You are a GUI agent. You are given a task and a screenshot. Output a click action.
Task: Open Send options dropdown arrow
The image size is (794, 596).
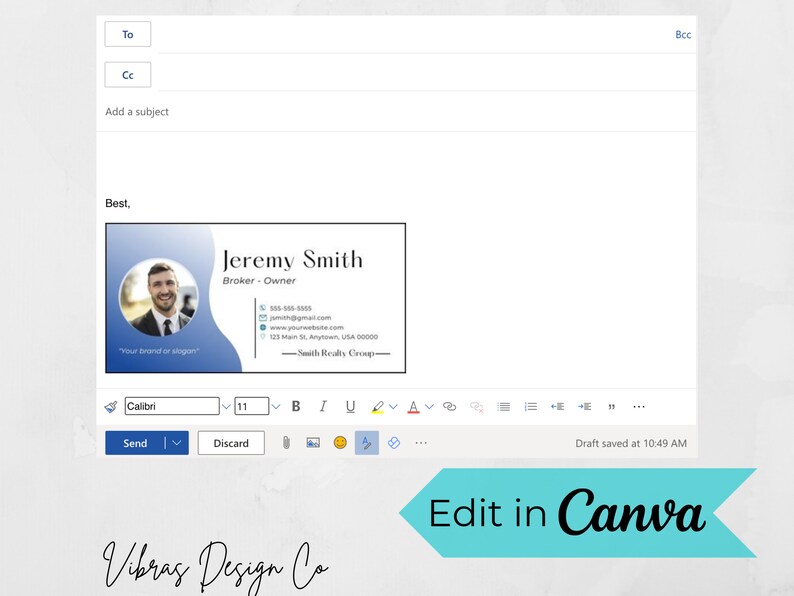click(177, 443)
